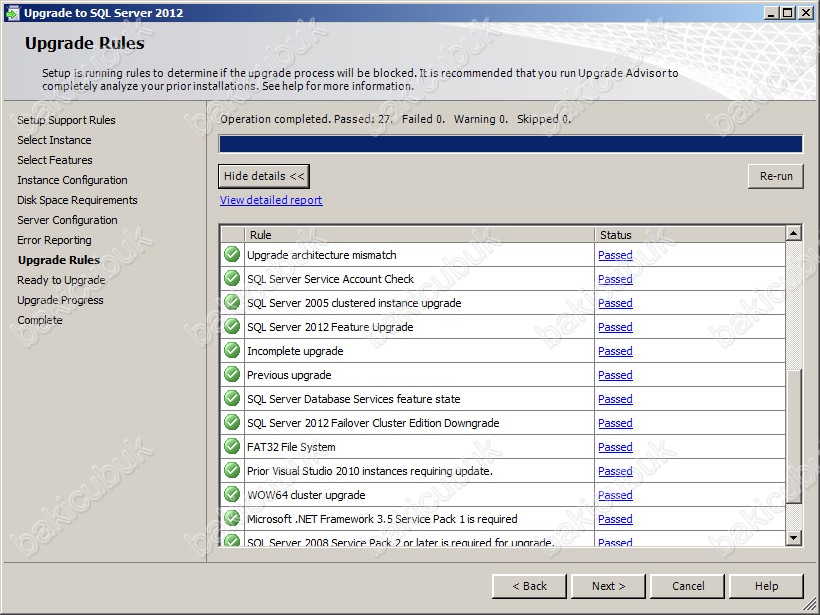Open Passed link for Previous upgrade
This screenshot has height=615, width=820.
coord(615,375)
